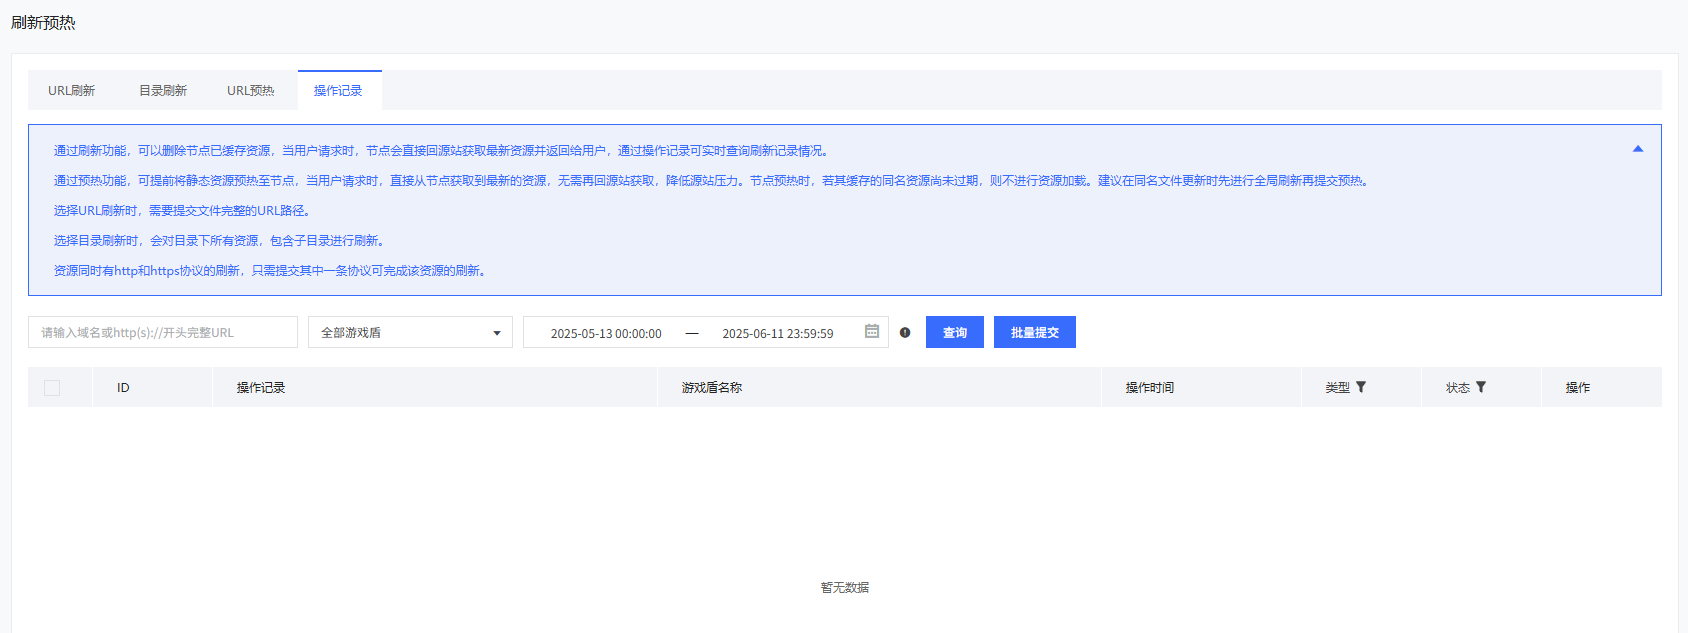Click the 查询 button
The image size is (1688, 633).
tap(955, 333)
